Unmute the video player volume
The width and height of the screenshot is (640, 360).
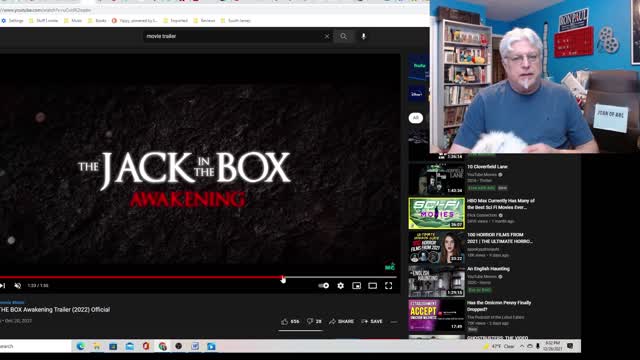tap(18, 286)
